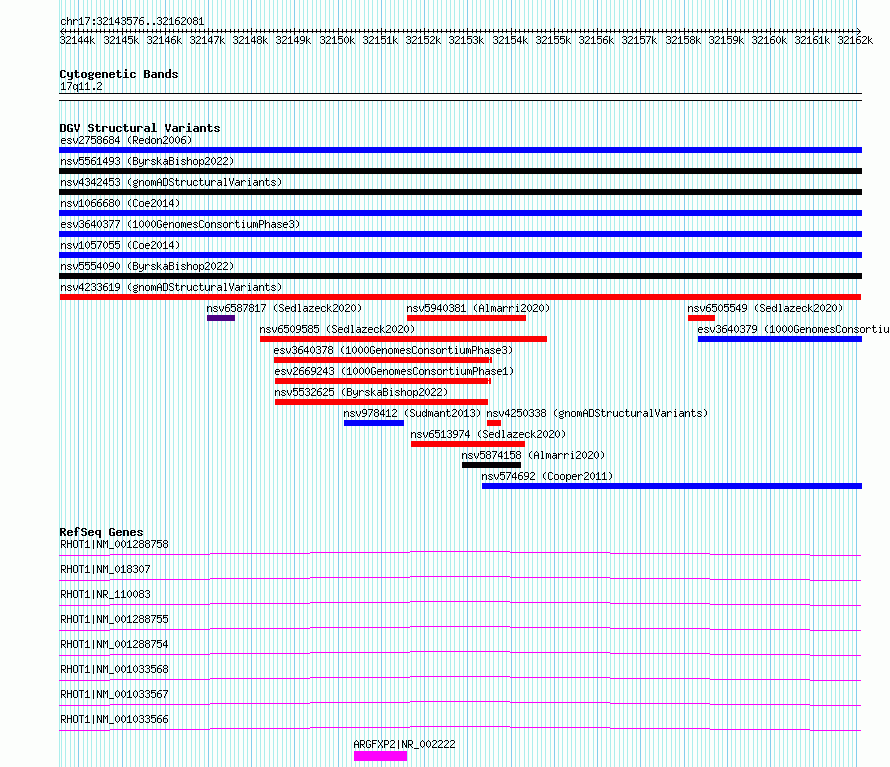The width and height of the screenshot is (890, 767).
Task: Click RHOT1|NR_110083 transcript label
Action: tap(105, 594)
